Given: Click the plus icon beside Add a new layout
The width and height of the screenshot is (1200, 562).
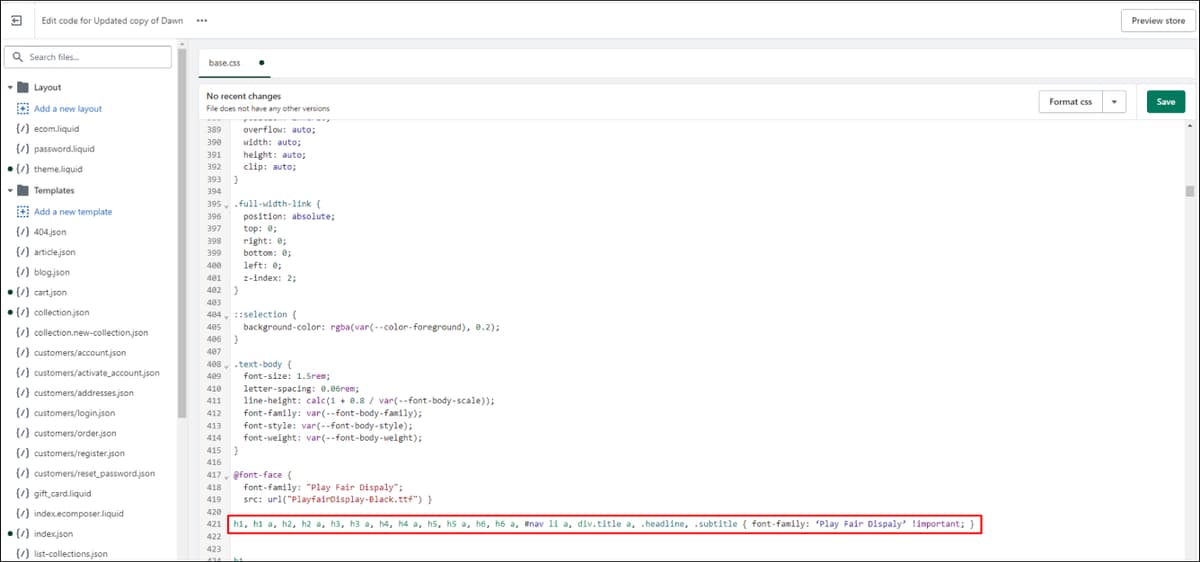Looking at the screenshot, I should pyautogui.click(x=22, y=108).
